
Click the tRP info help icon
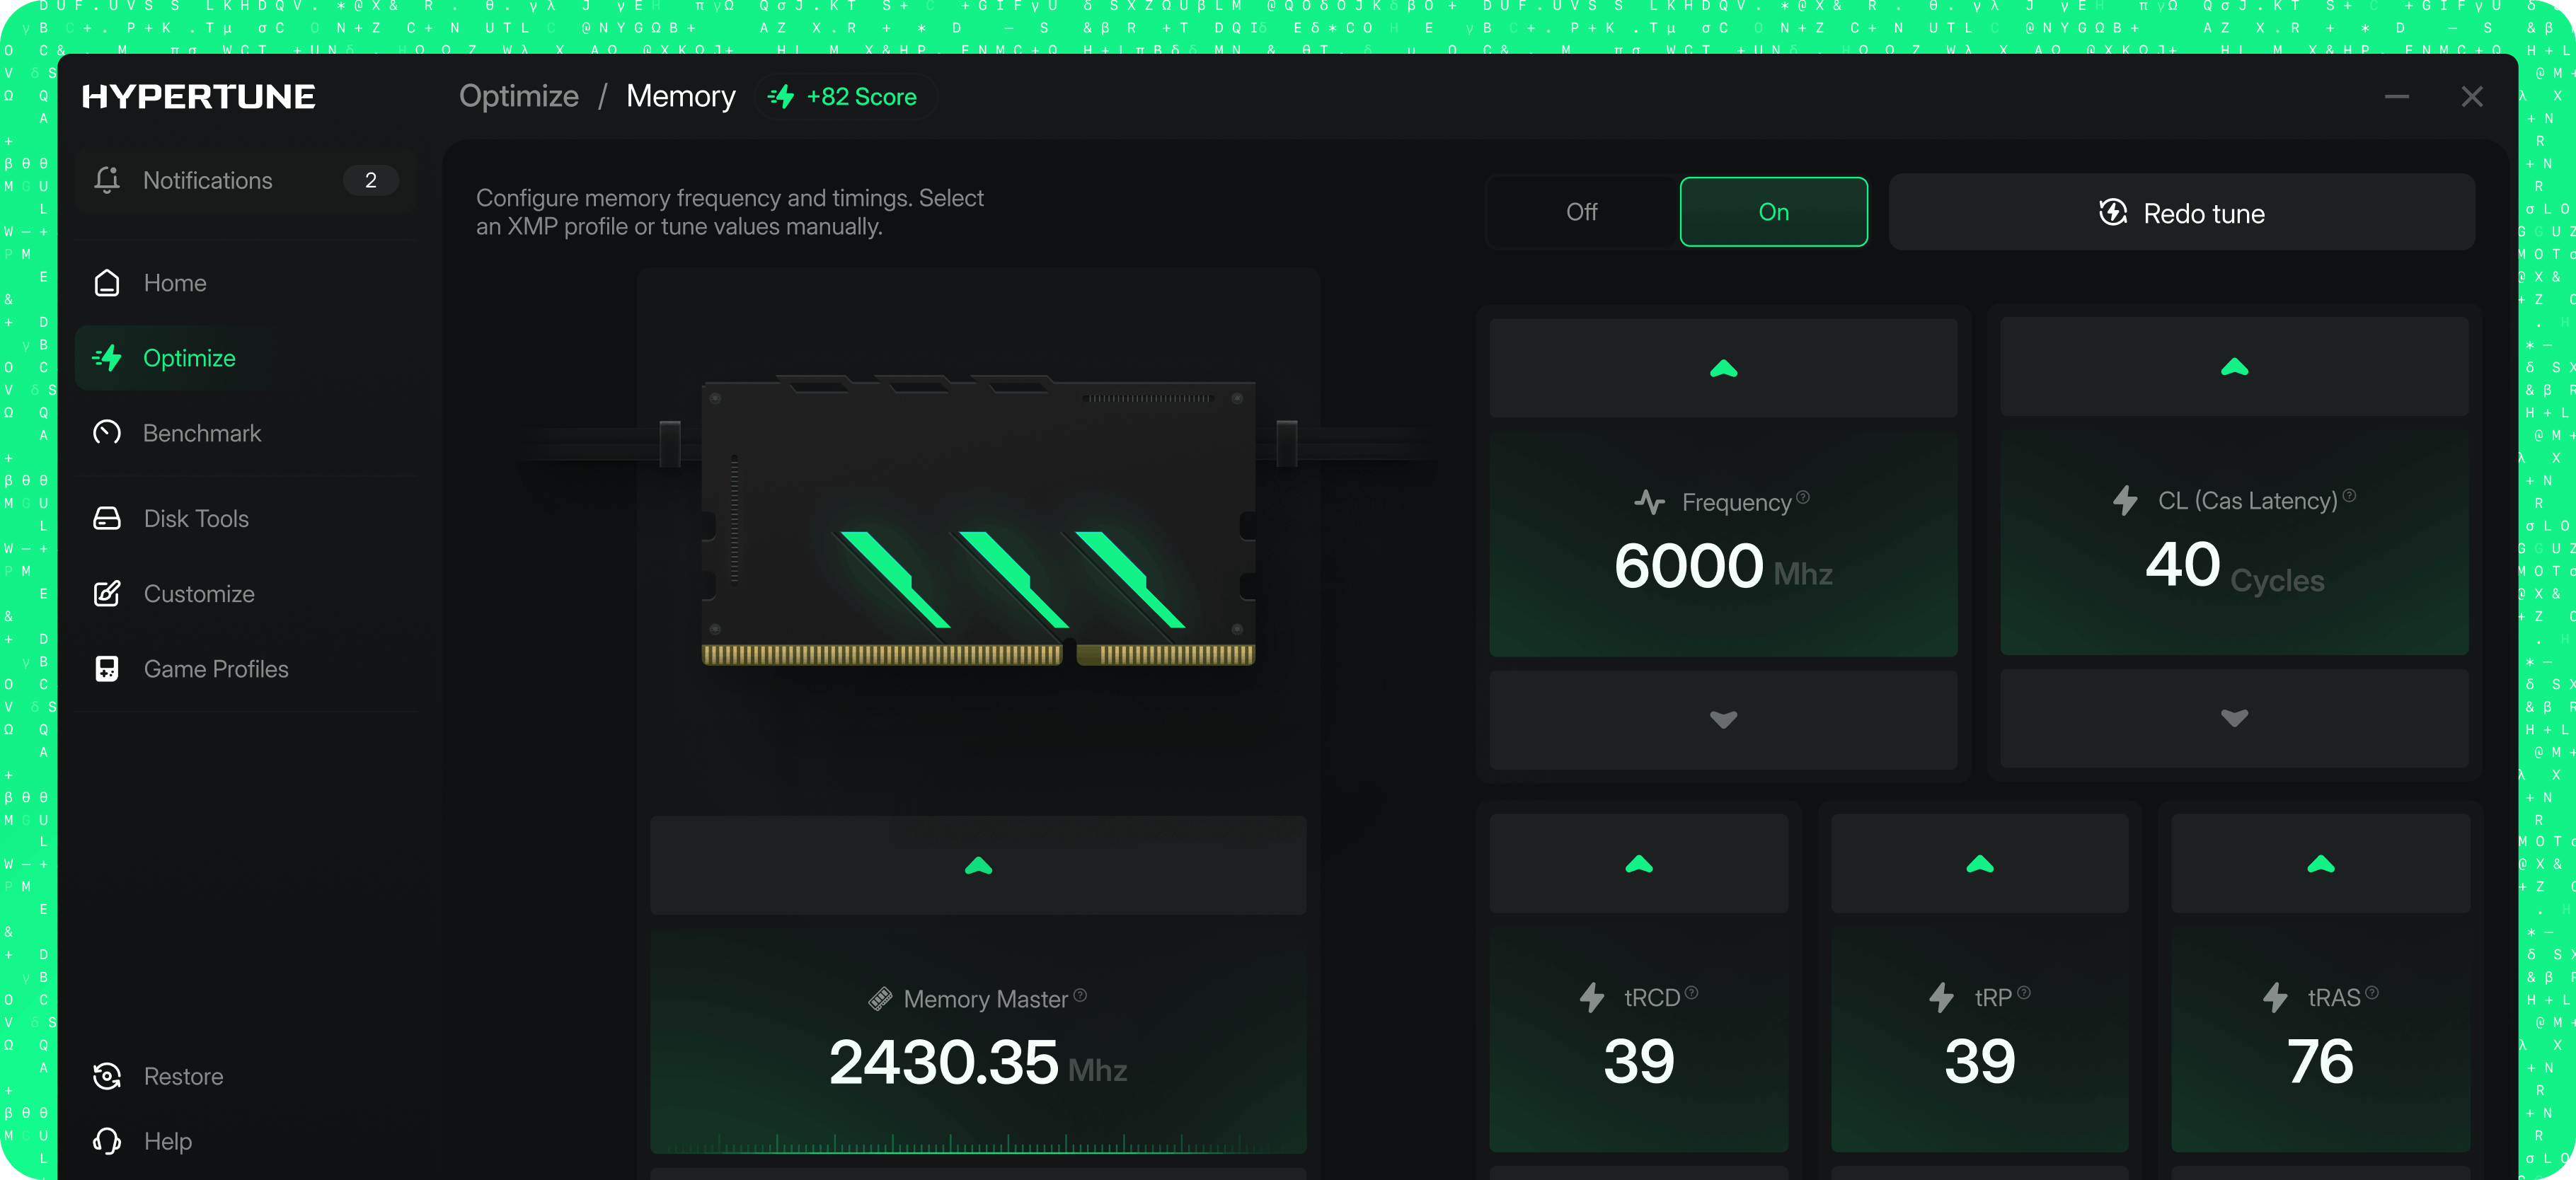2024,992
